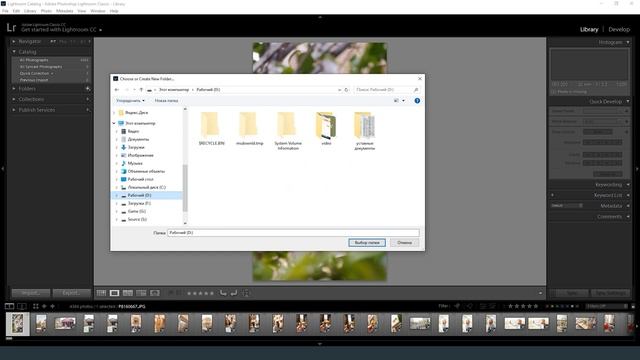Select Source (S:) drive in the dialog tree
This screenshot has height=360, width=640.
point(137,219)
